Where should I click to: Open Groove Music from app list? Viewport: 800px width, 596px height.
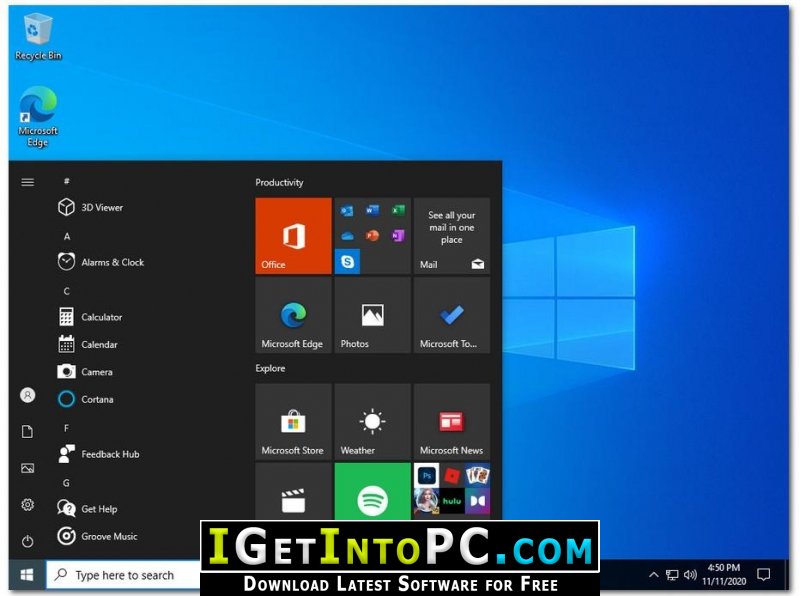[109, 536]
